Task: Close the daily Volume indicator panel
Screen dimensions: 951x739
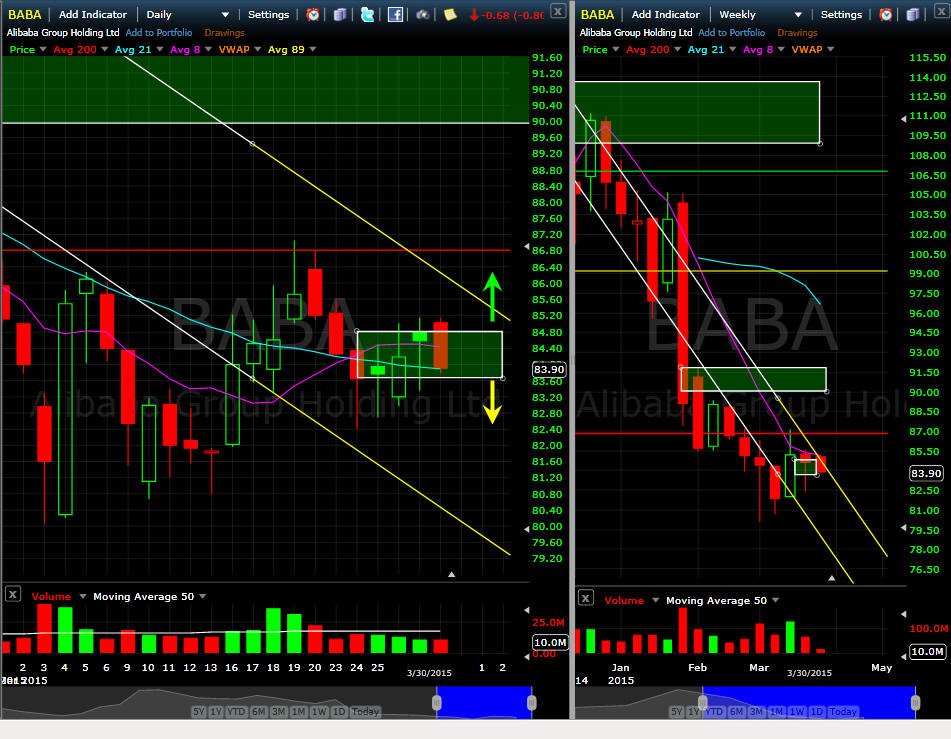Action: tap(12, 594)
